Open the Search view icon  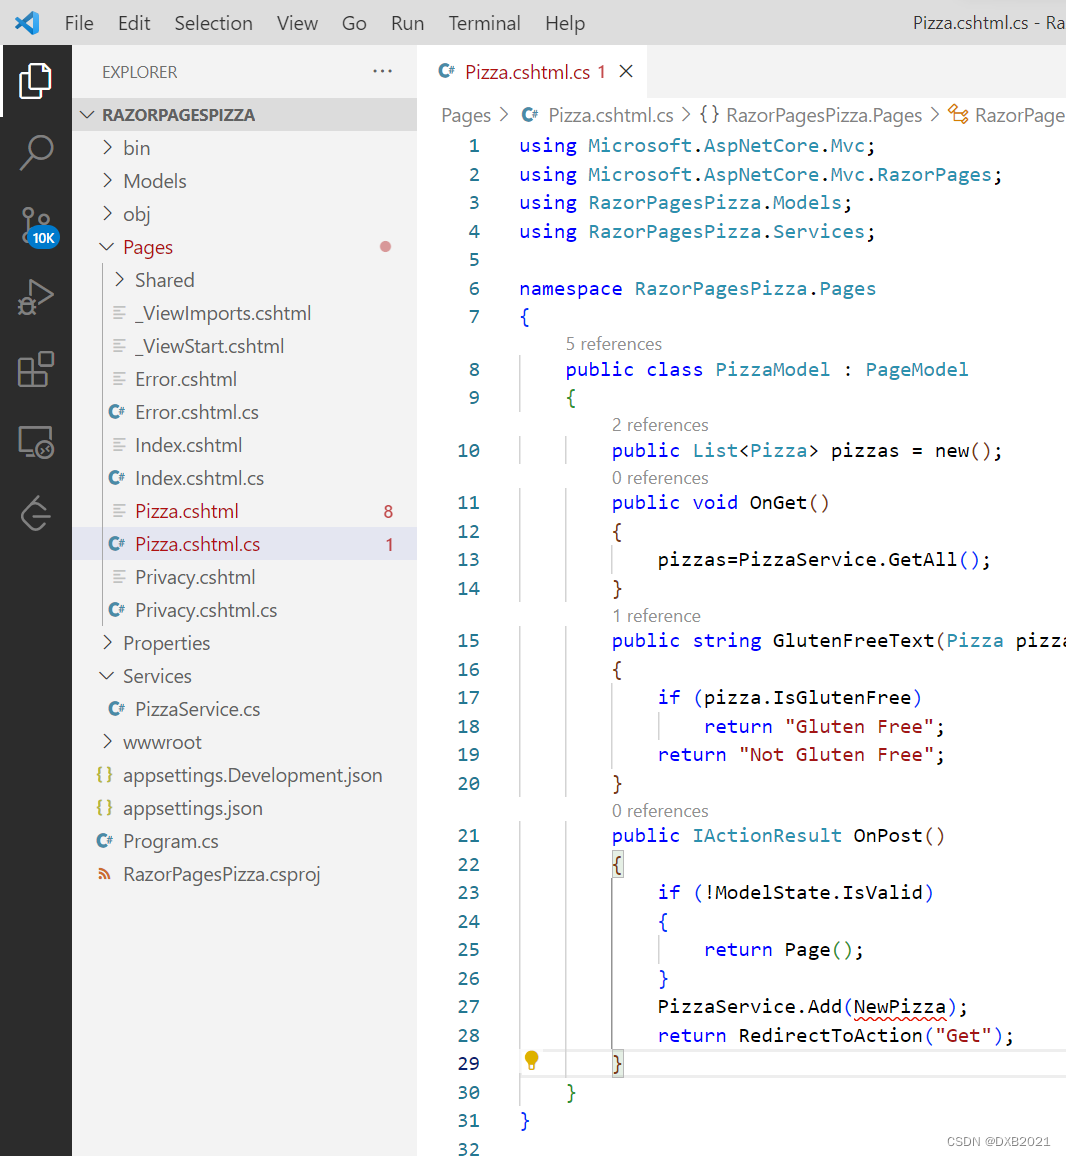click(35, 153)
